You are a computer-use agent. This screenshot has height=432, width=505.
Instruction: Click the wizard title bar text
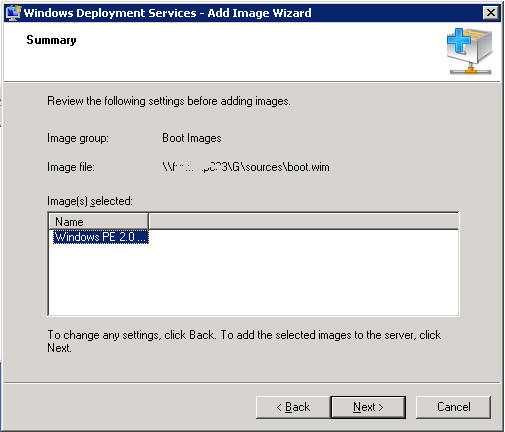coord(168,13)
